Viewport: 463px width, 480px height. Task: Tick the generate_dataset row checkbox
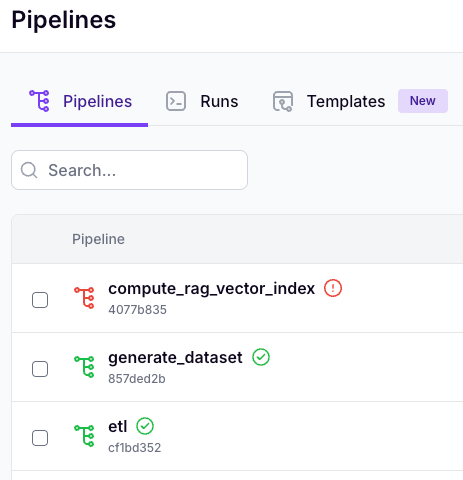40,369
